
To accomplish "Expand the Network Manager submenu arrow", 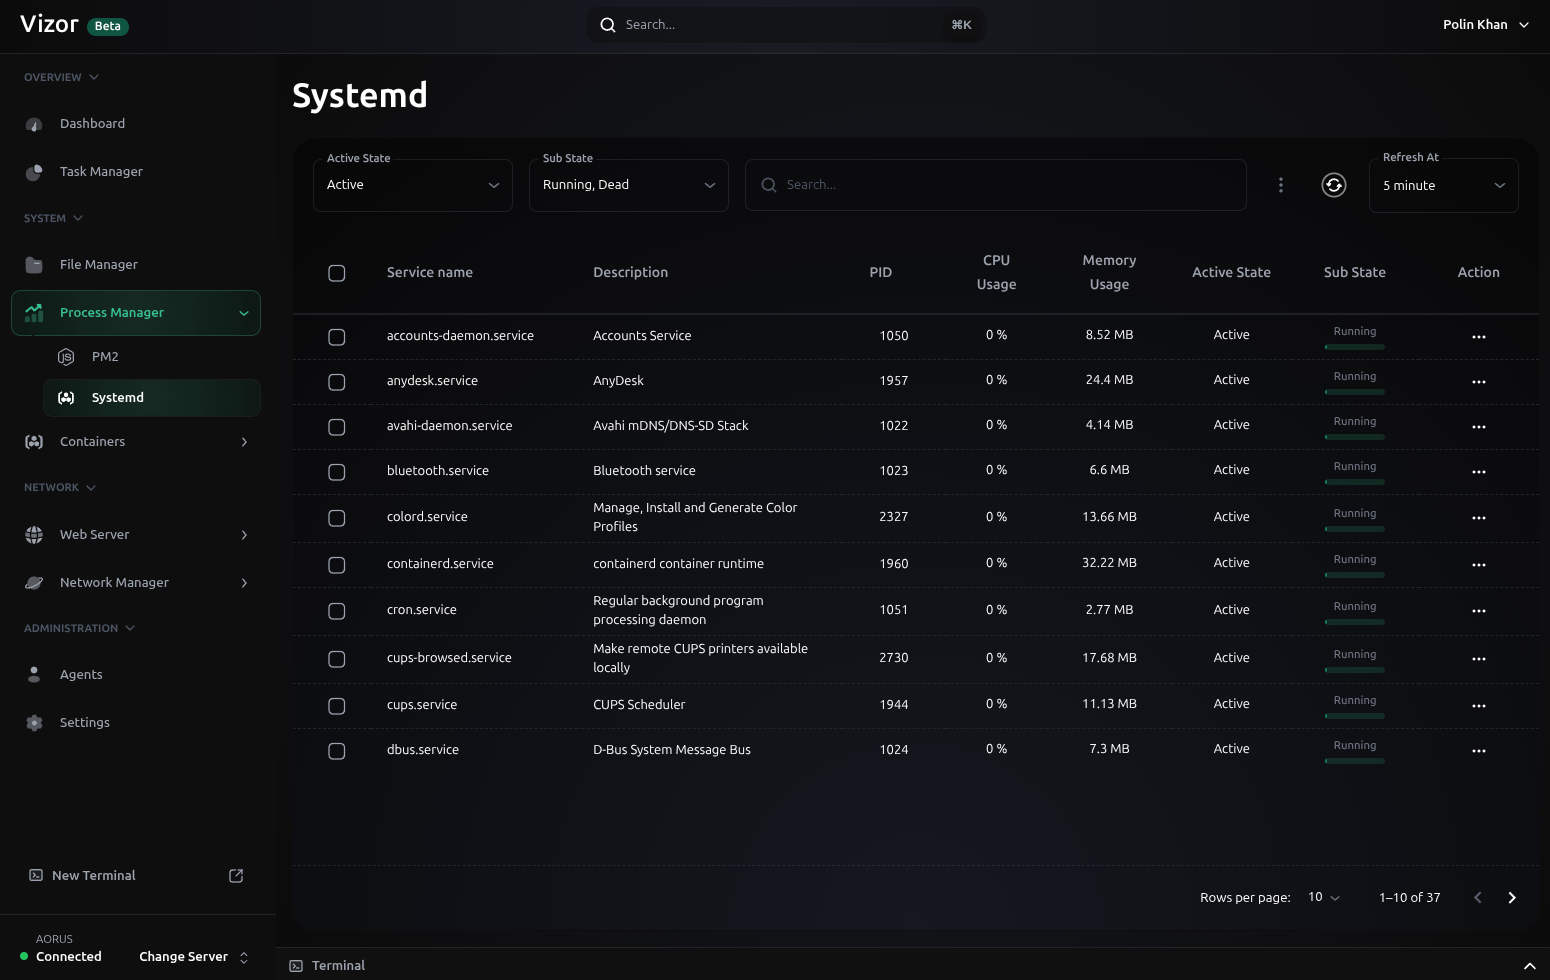I will tap(244, 583).
